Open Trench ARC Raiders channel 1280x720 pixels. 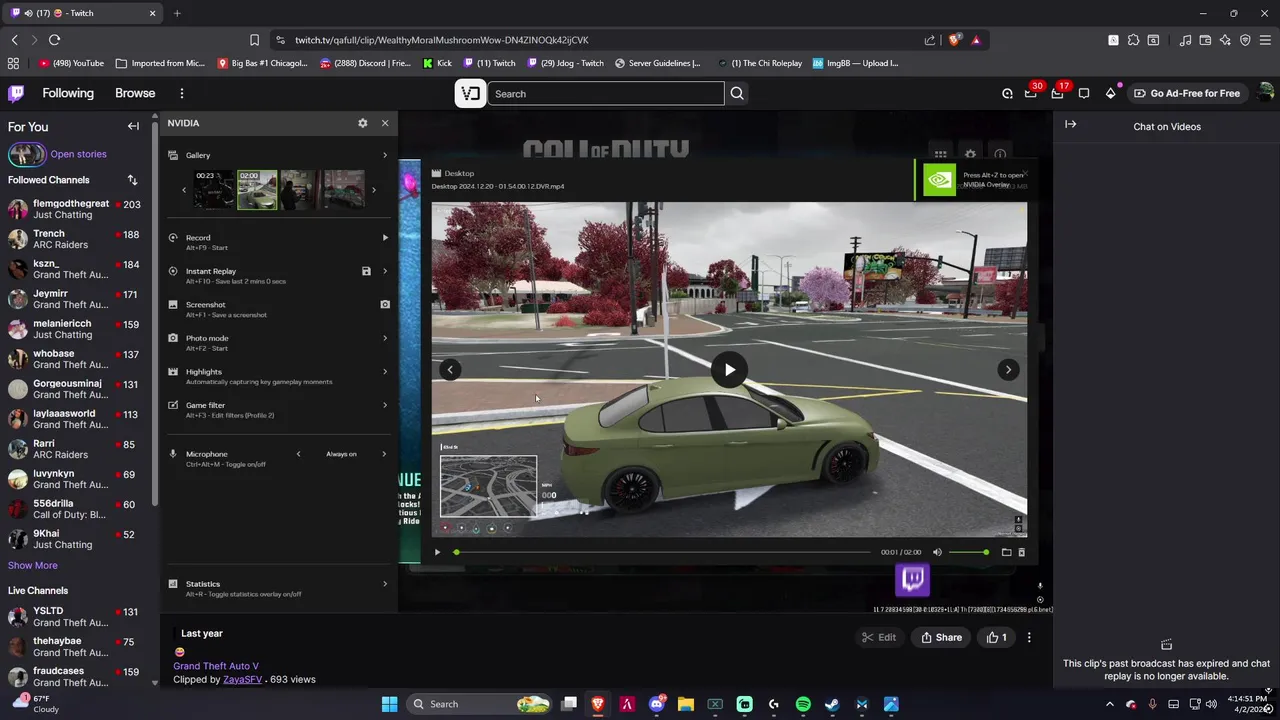coord(75,239)
